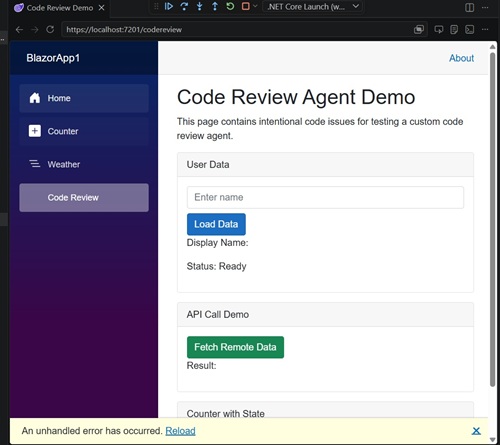The image size is (500, 445).
Task: Reload the browser page with the refresh icon
Action: click(x=50, y=29)
